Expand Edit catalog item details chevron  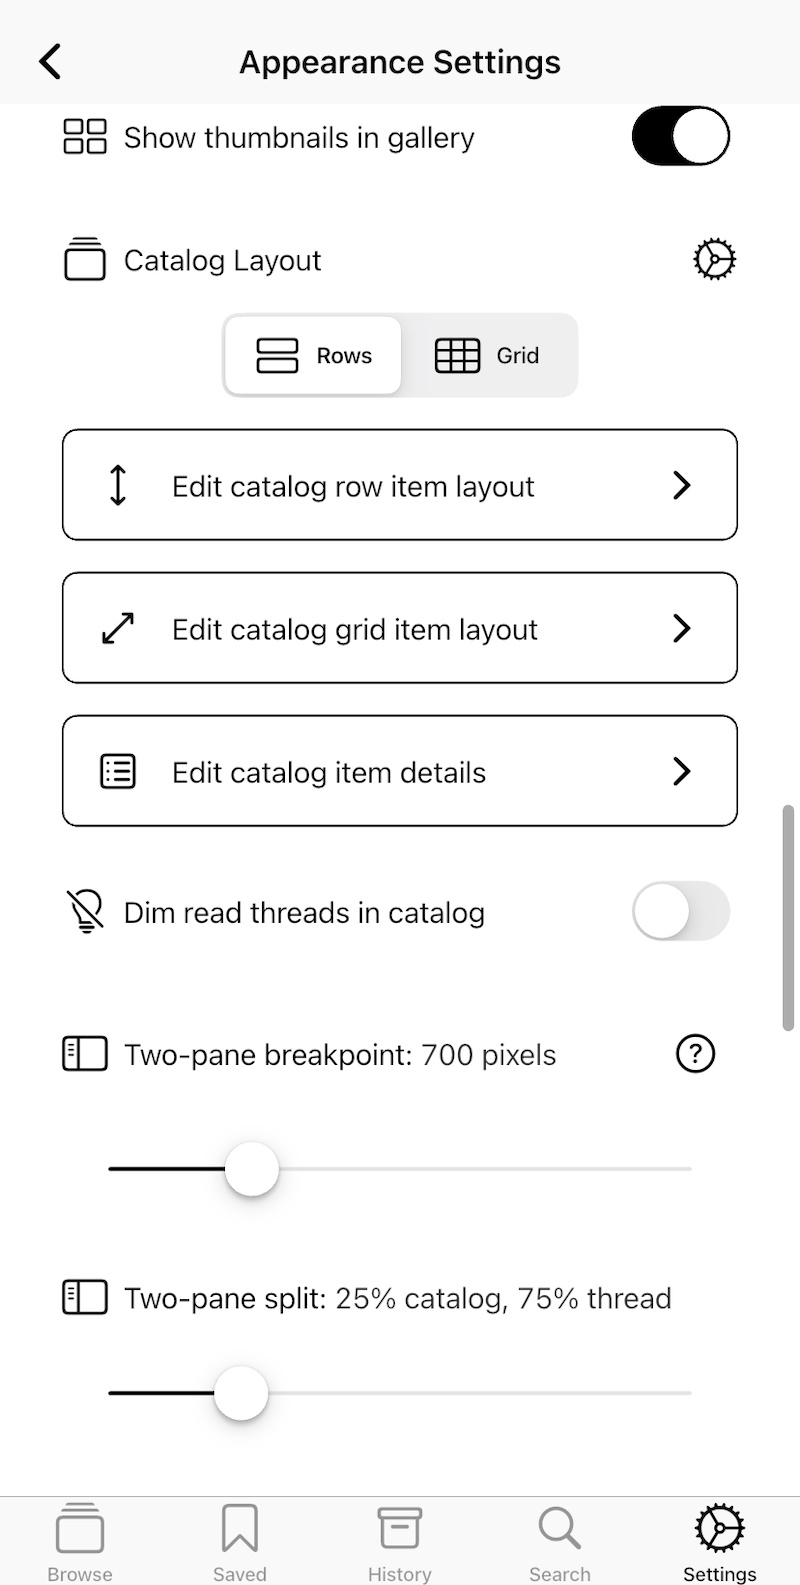682,772
